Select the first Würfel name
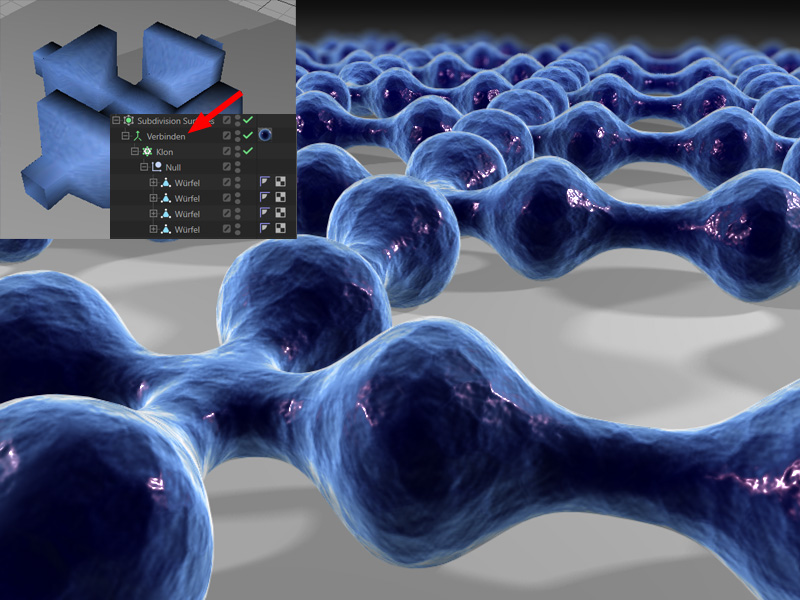The height and width of the screenshot is (600, 800). click(187, 183)
